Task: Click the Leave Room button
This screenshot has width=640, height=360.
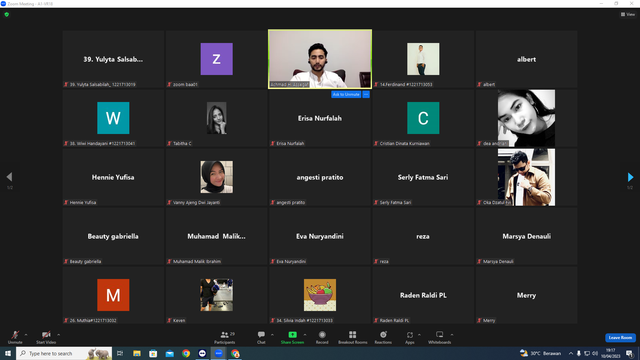Action: [x=620, y=338]
